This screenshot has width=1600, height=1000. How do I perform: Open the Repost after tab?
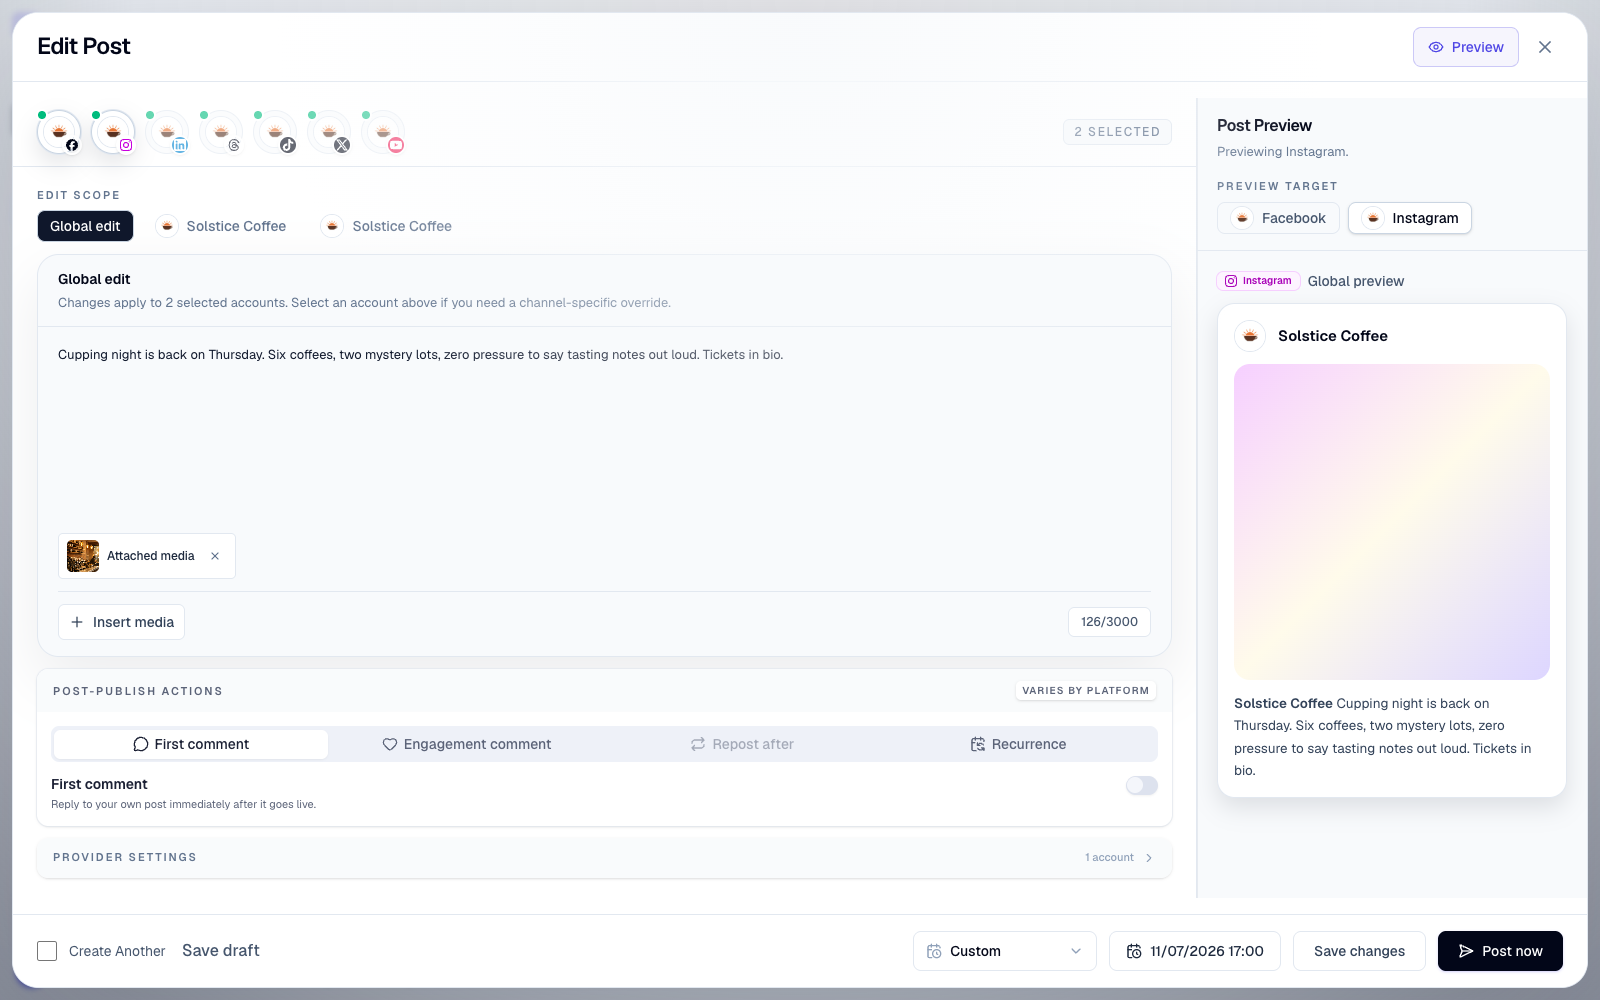click(742, 744)
